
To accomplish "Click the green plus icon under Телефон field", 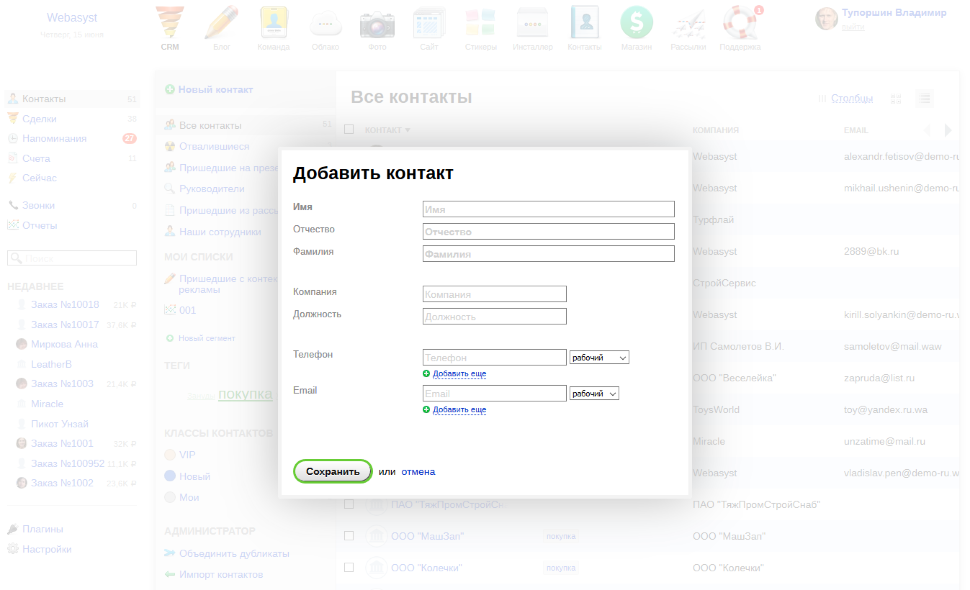I will pyautogui.click(x=426, y=374).
